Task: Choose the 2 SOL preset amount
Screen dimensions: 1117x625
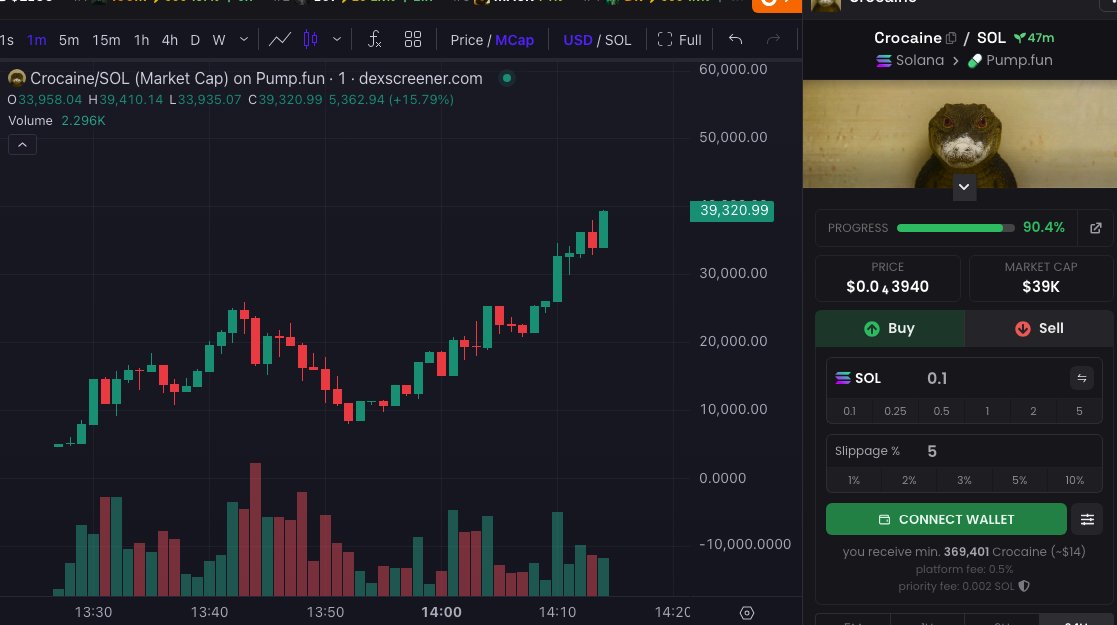Action: point(1033,411)
